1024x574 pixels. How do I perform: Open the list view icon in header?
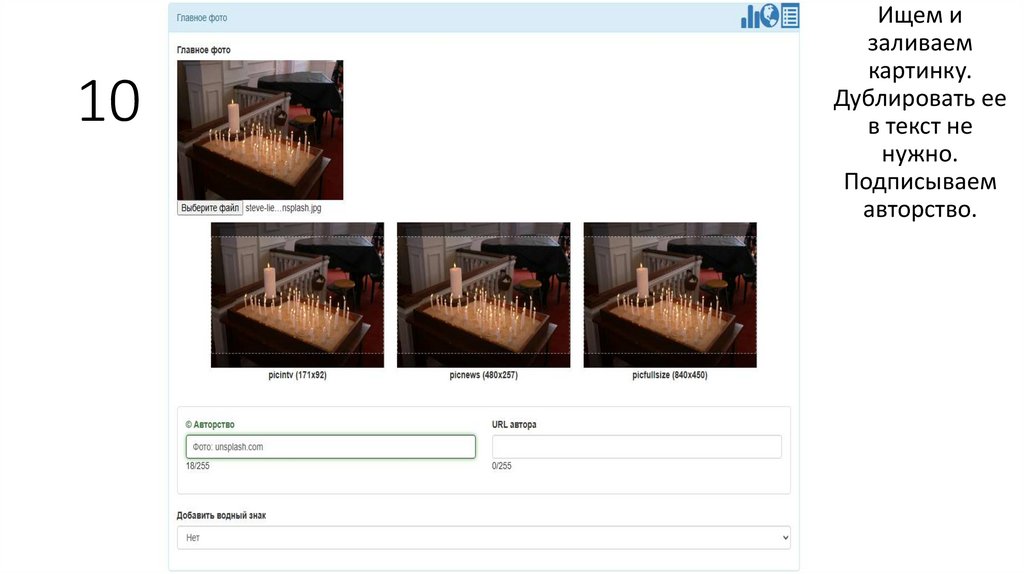(790, 16)
